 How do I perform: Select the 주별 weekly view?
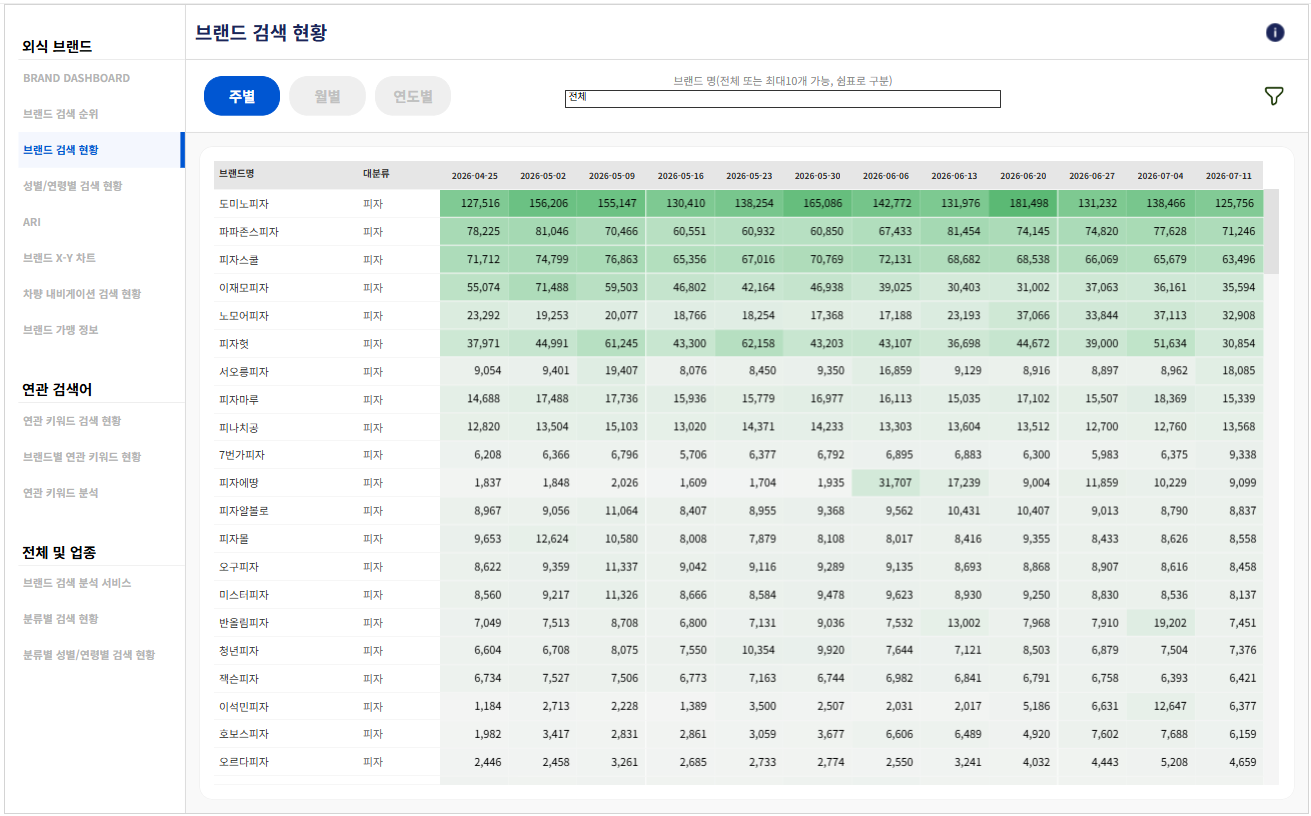point(242,96)
